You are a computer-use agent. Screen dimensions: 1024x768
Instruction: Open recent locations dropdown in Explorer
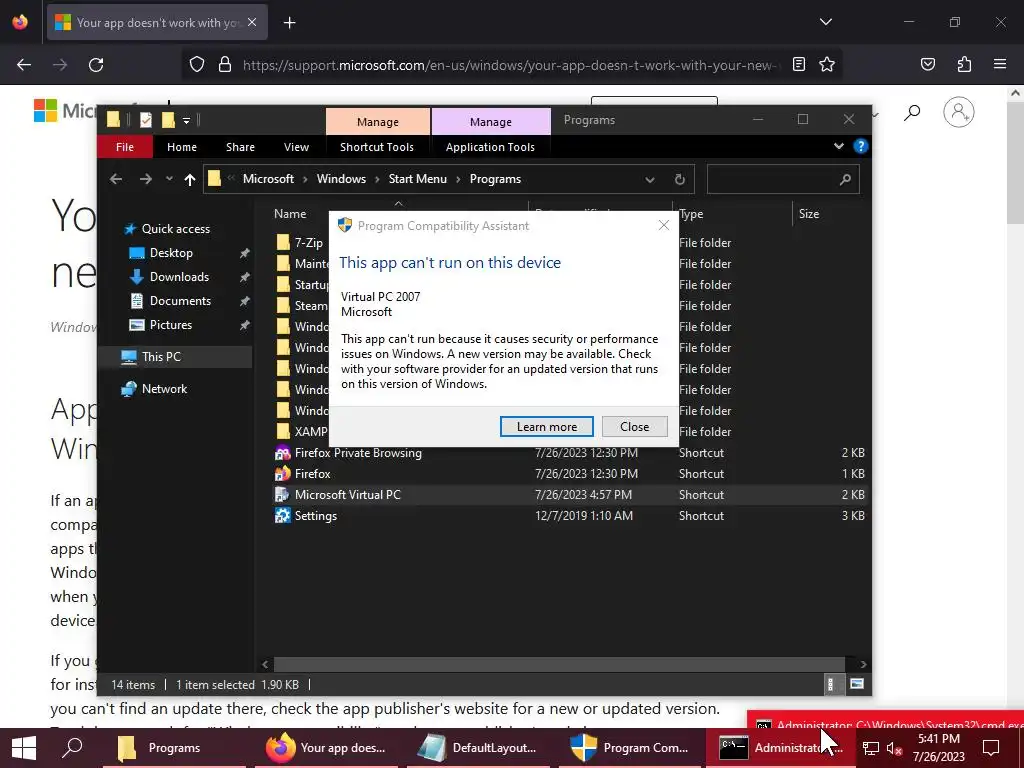point(169,179)
